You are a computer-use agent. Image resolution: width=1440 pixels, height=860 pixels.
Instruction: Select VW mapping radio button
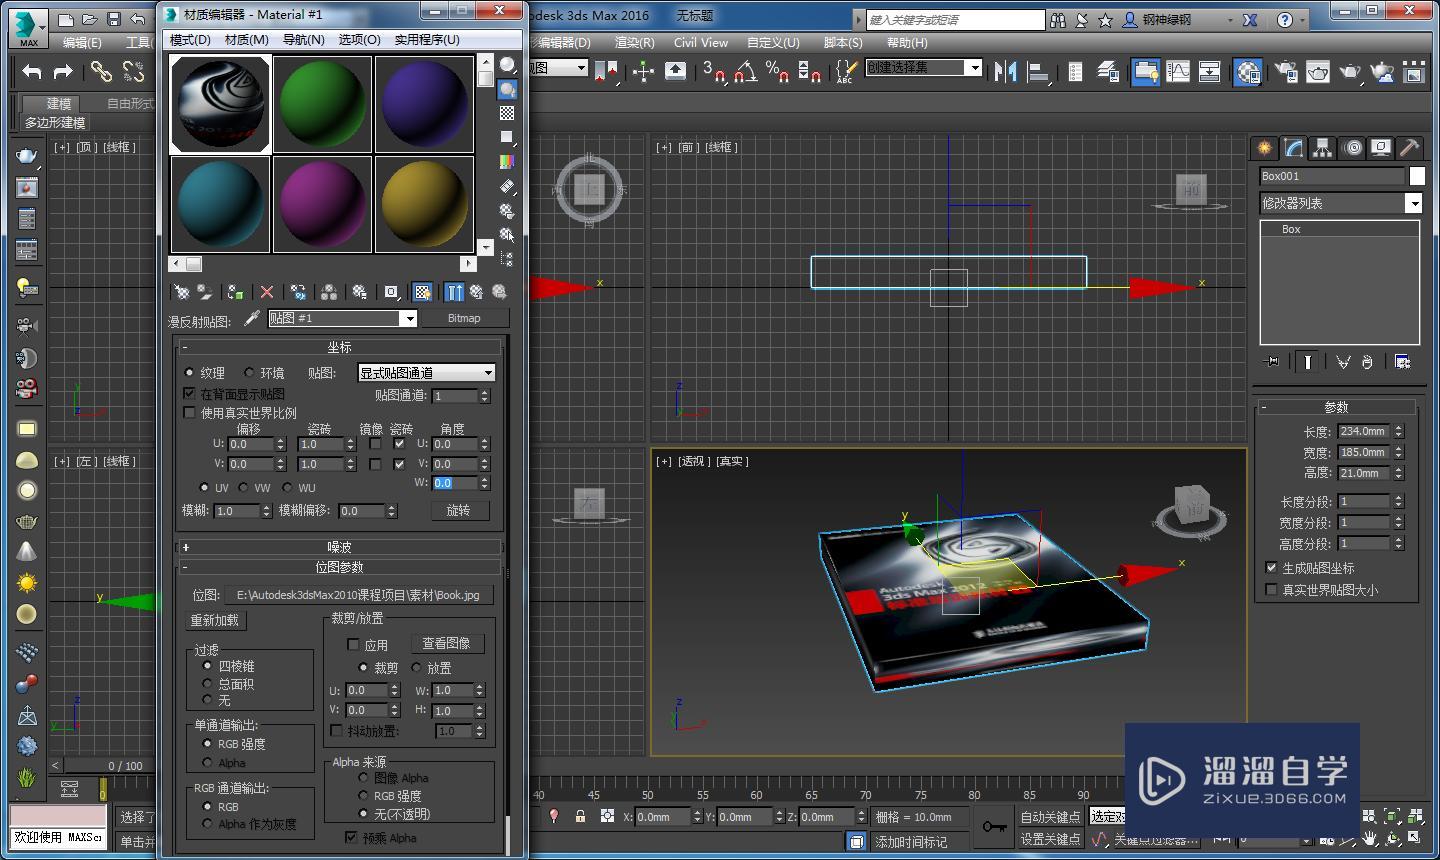pyautogui.click(x=245, y=488)
